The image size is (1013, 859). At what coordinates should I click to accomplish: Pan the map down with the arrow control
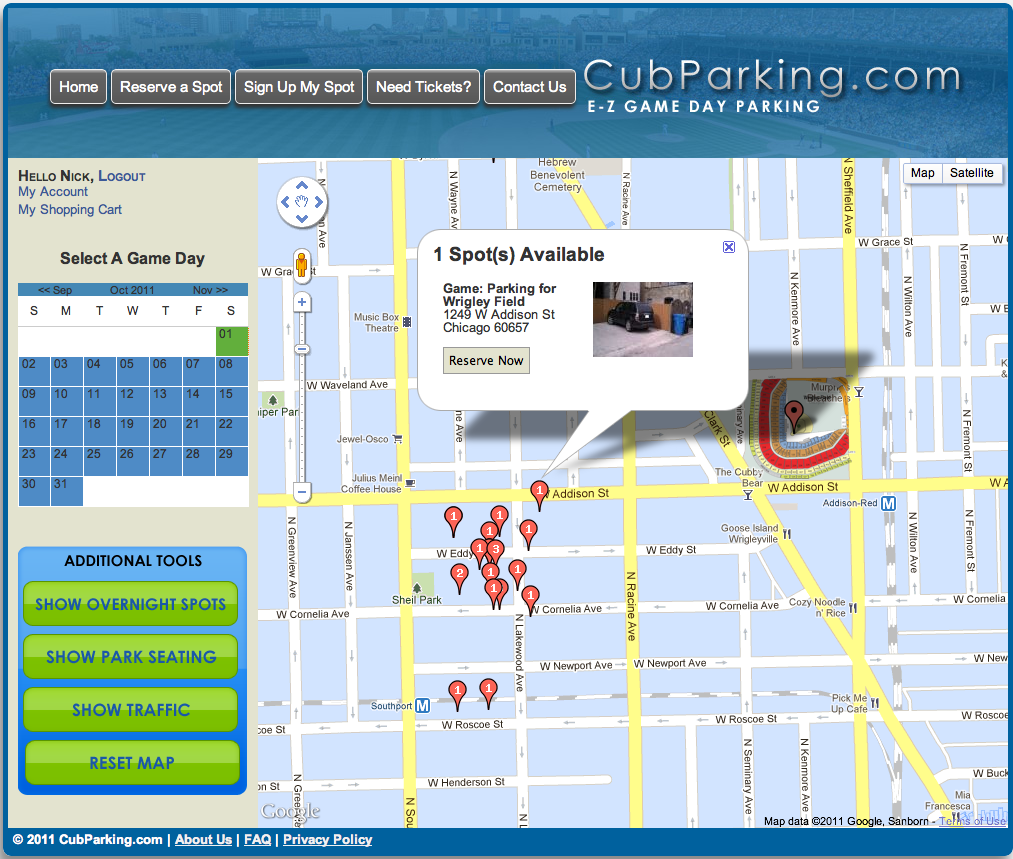pos(302,218)
